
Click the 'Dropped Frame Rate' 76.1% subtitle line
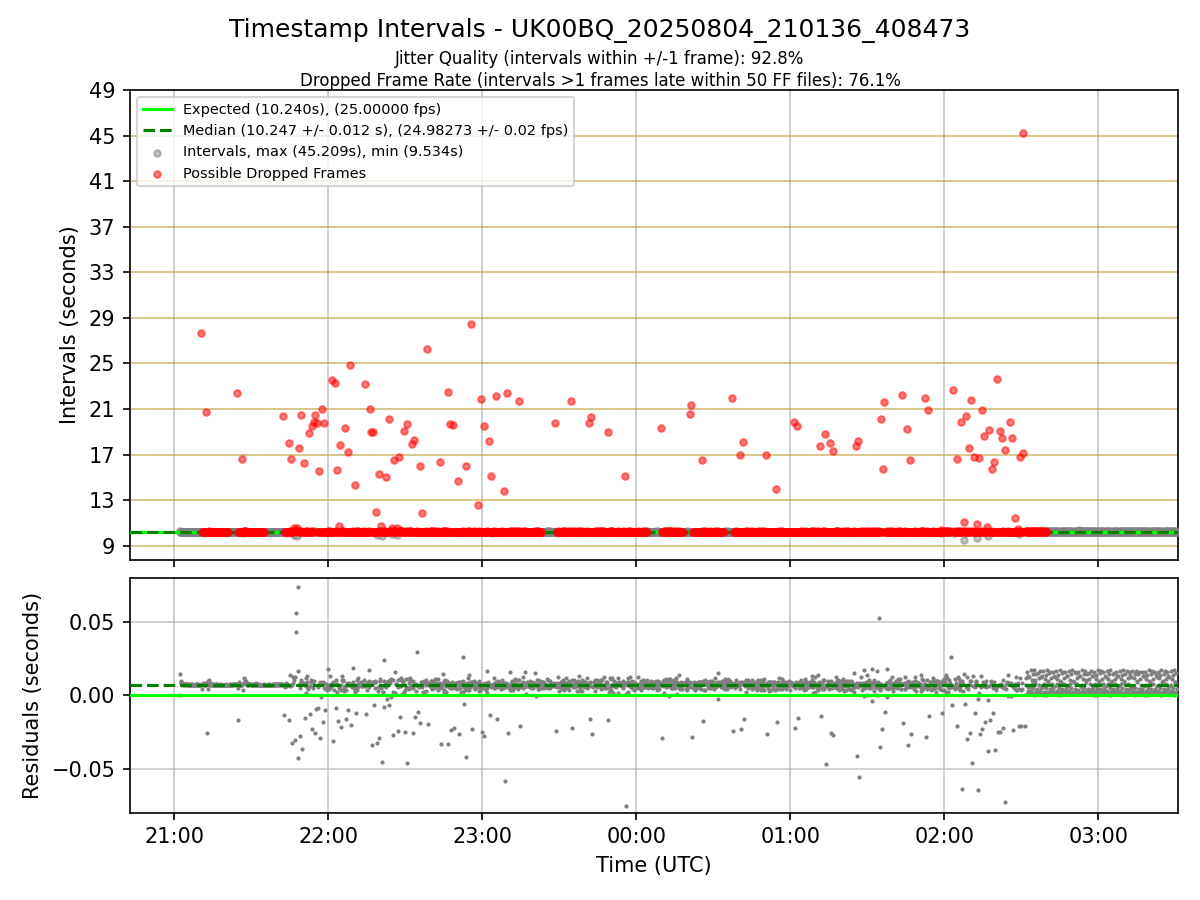coord(600,80)
